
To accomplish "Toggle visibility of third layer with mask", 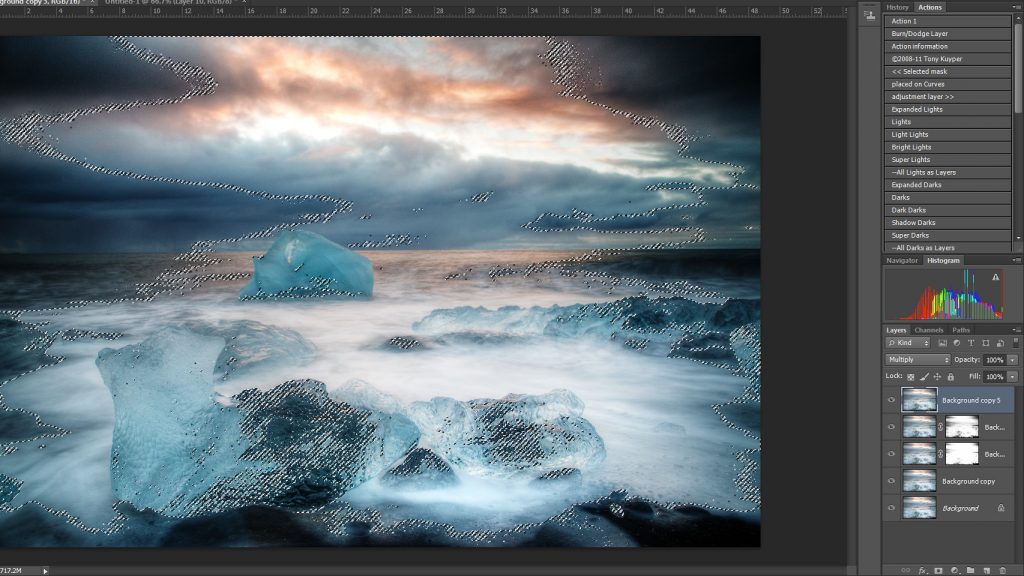I will (x=891, y=454).
